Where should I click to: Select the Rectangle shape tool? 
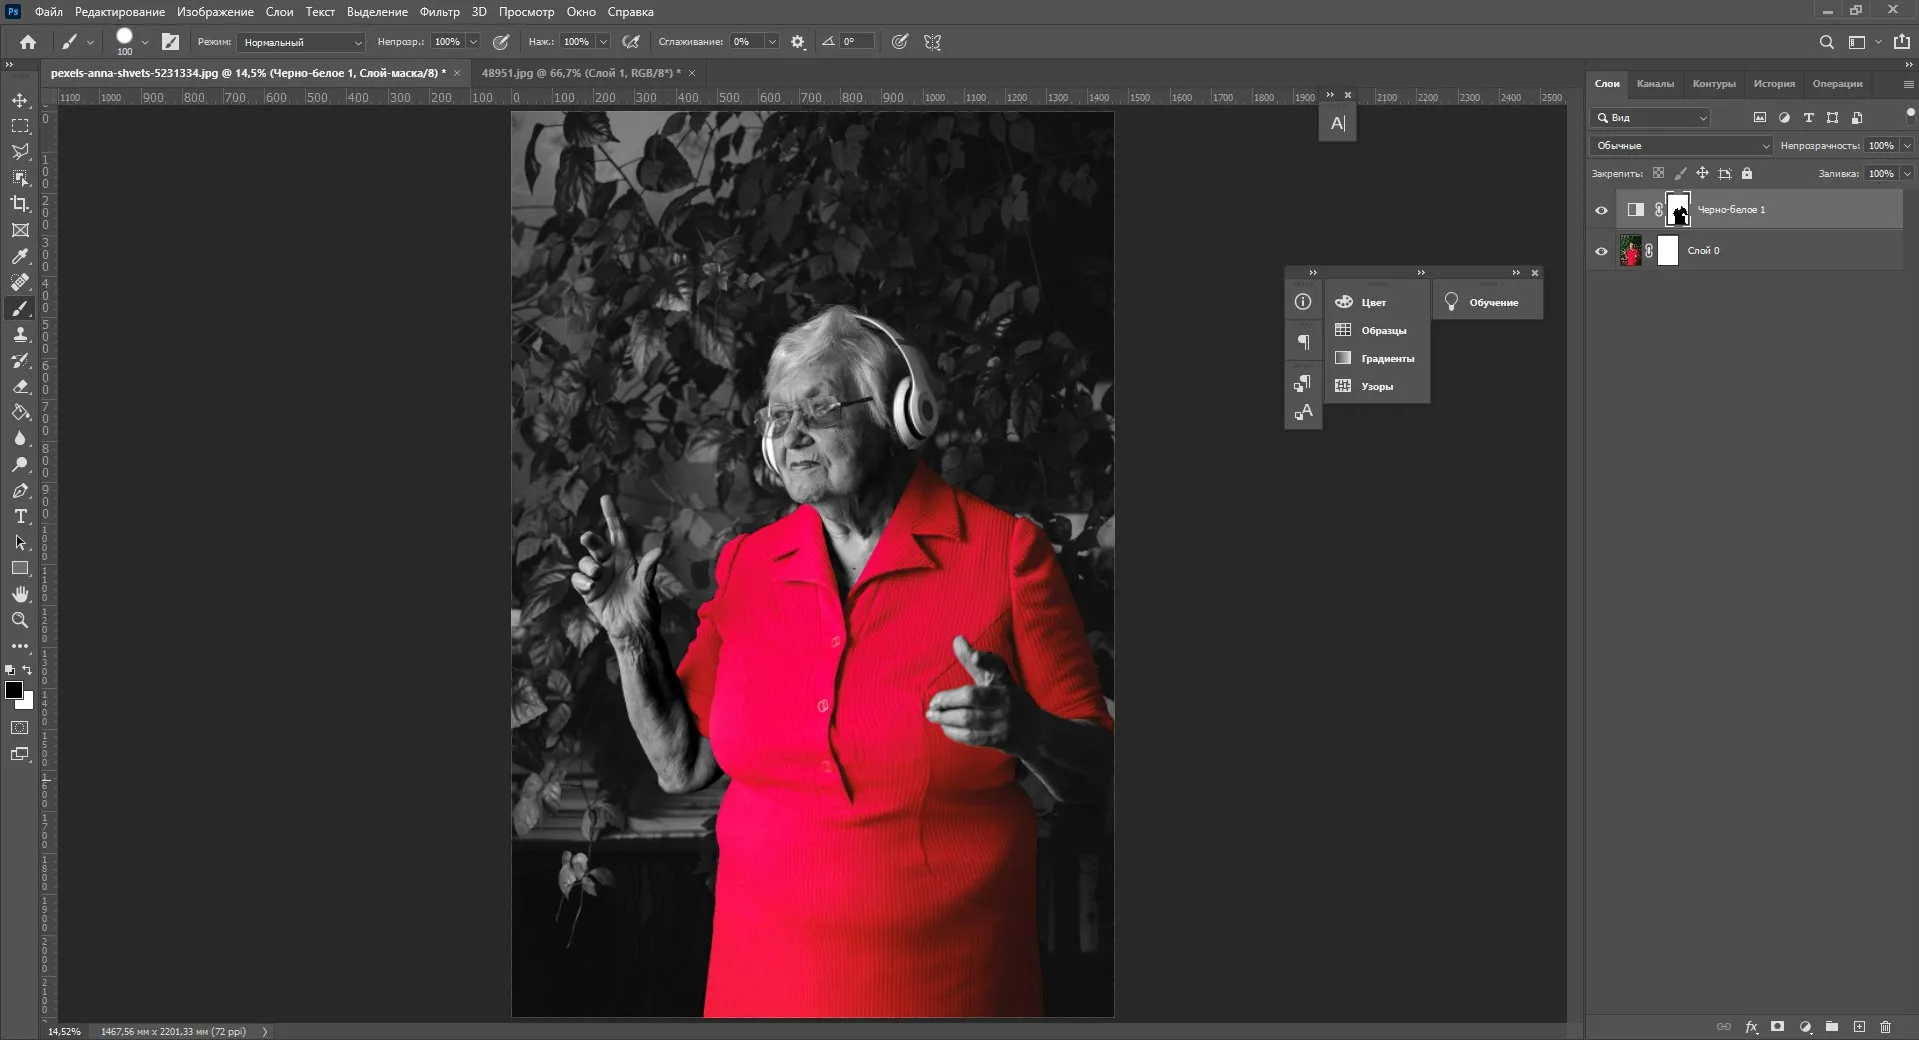pos(20,568)
